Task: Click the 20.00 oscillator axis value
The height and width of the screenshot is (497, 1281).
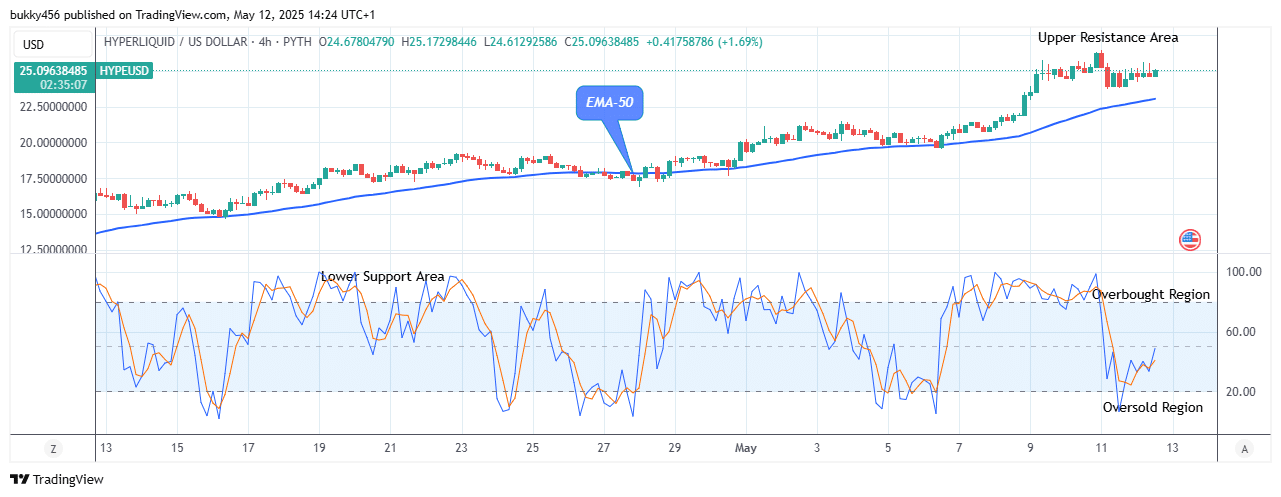Action: point(1243,391)
